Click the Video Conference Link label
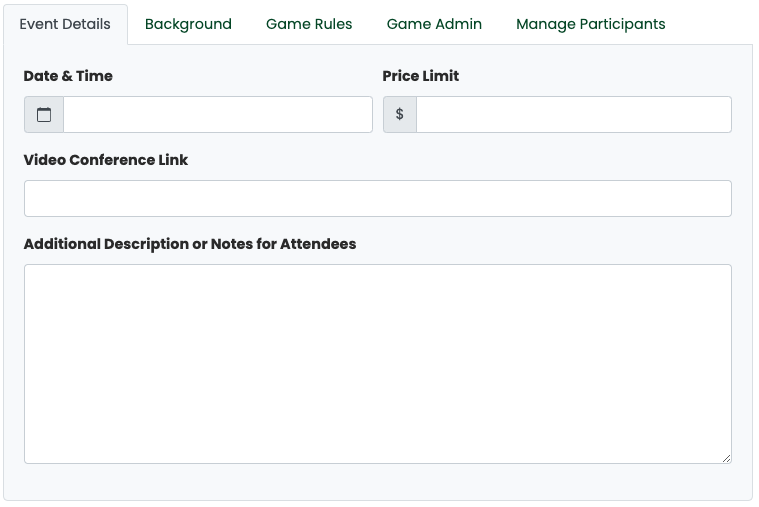759x507 pixels. pos(106,160)
